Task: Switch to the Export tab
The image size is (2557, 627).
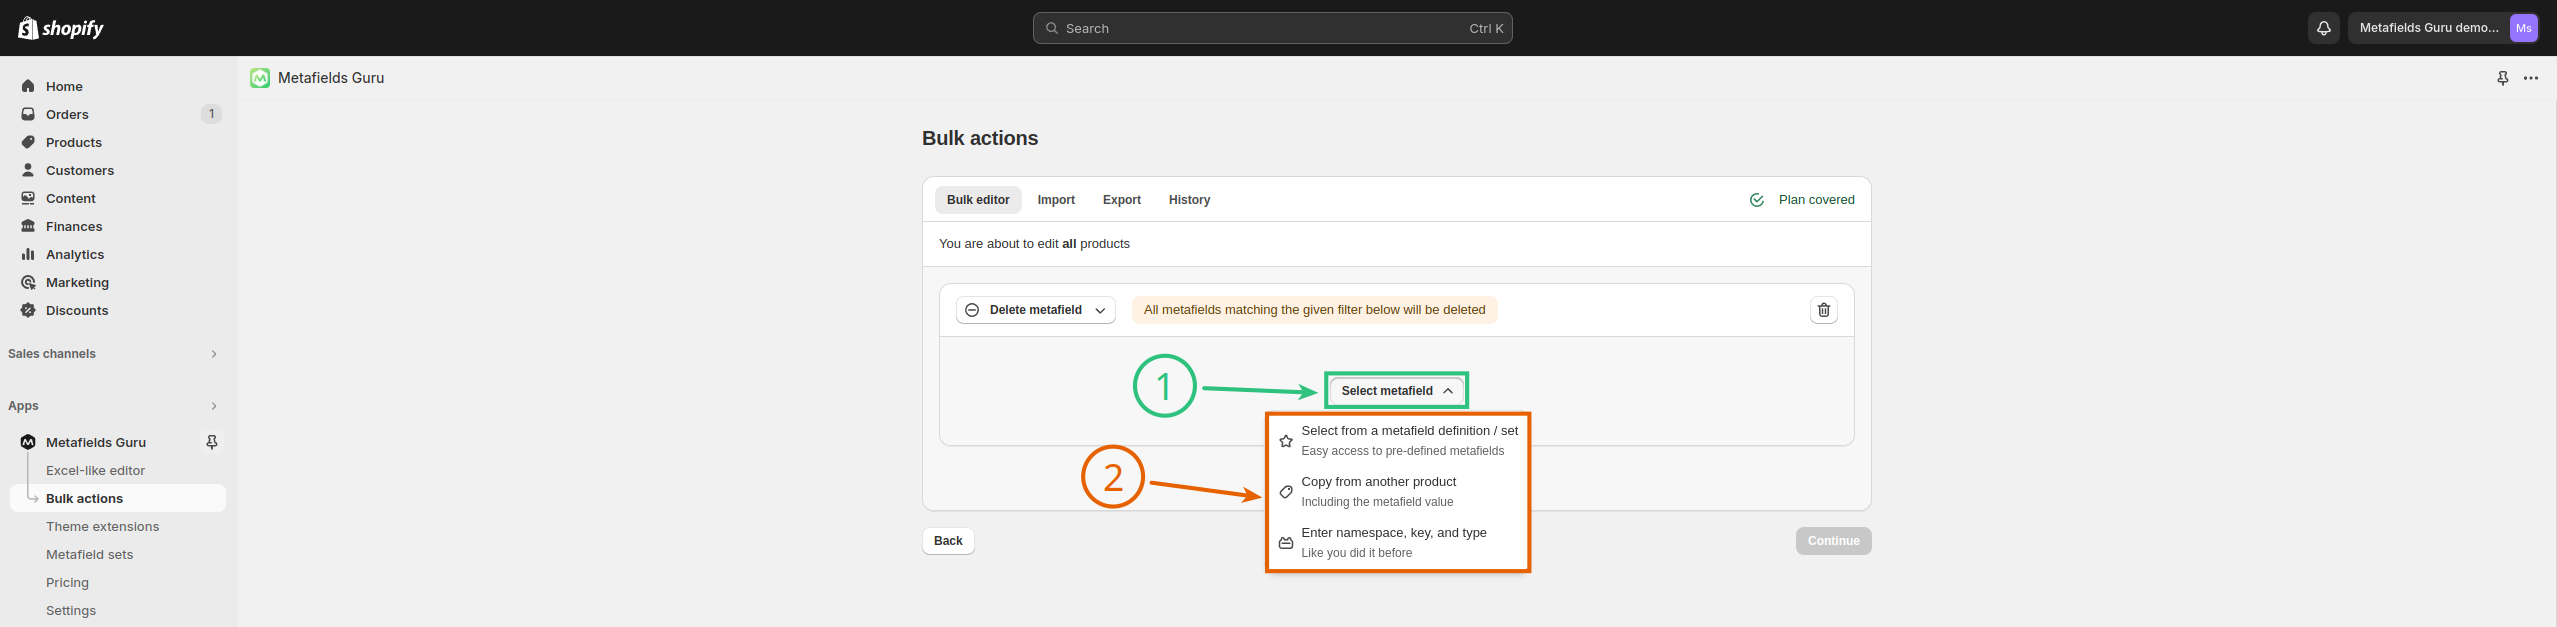Action: pos(1122,200)
